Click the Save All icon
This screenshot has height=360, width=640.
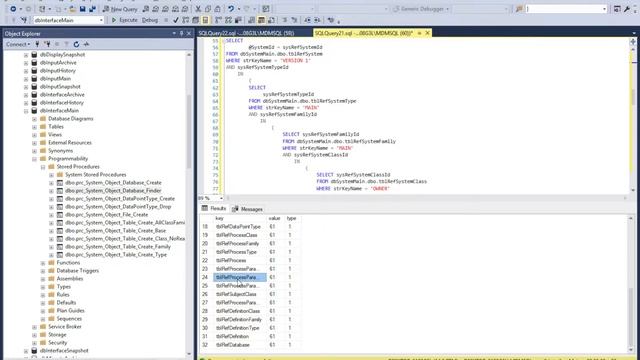92,9
